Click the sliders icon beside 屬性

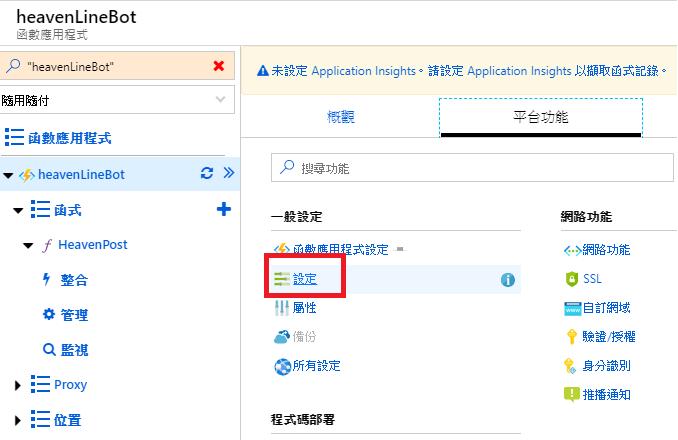pos(281,308)
